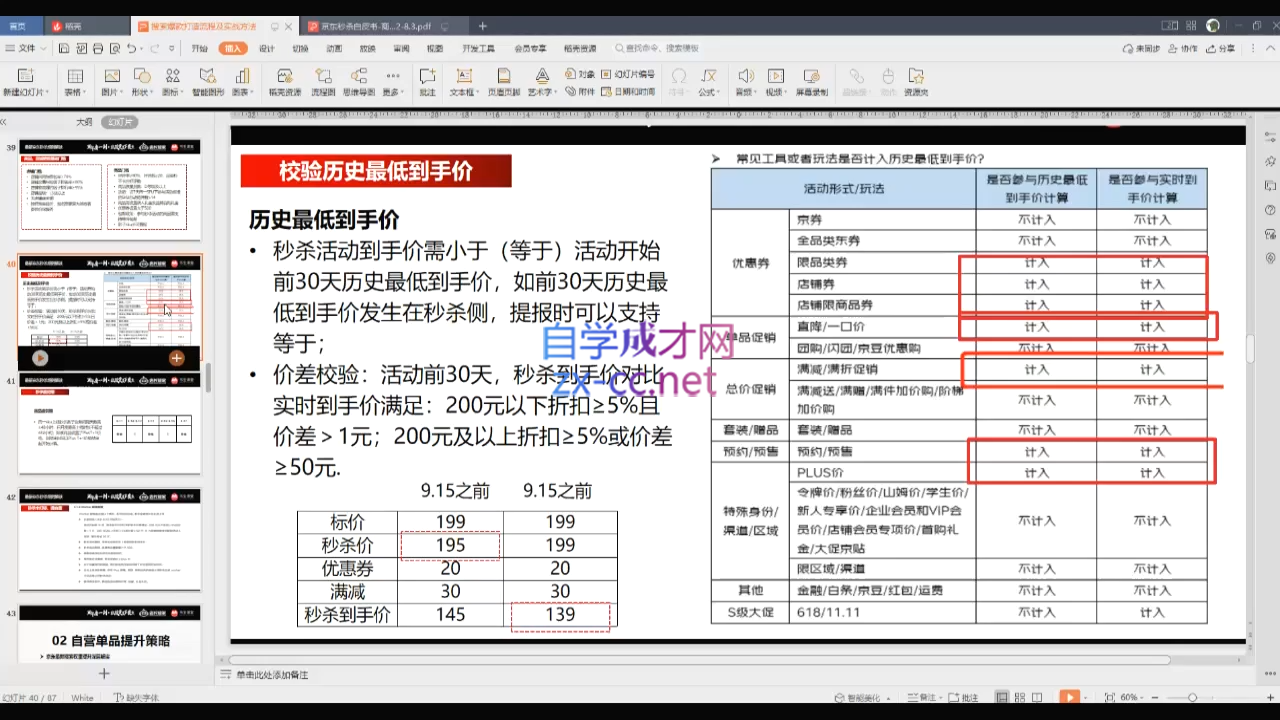Select slide 39 thumbnail
Screen dimensions: 1280x720
coord(110,190)
